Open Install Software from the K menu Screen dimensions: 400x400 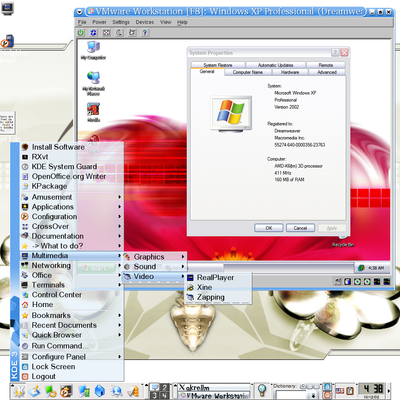72,147
